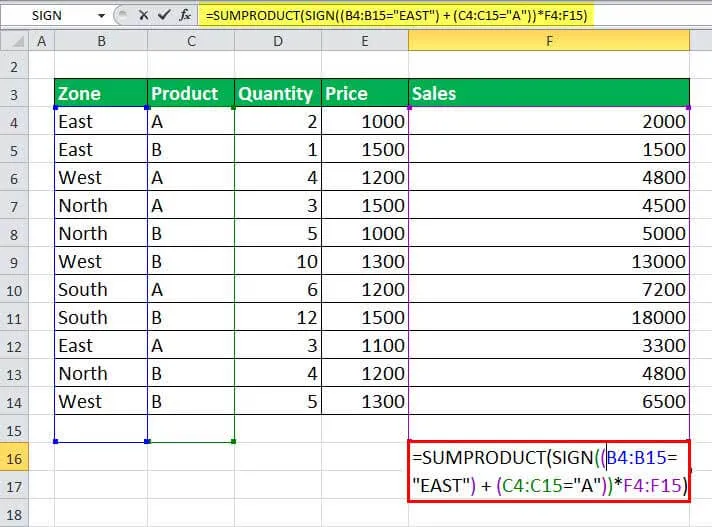Confirm the formula with the checkmark icon
Image resolution: width=712 pixels, height=527 pixels.
tap(164, 15)
